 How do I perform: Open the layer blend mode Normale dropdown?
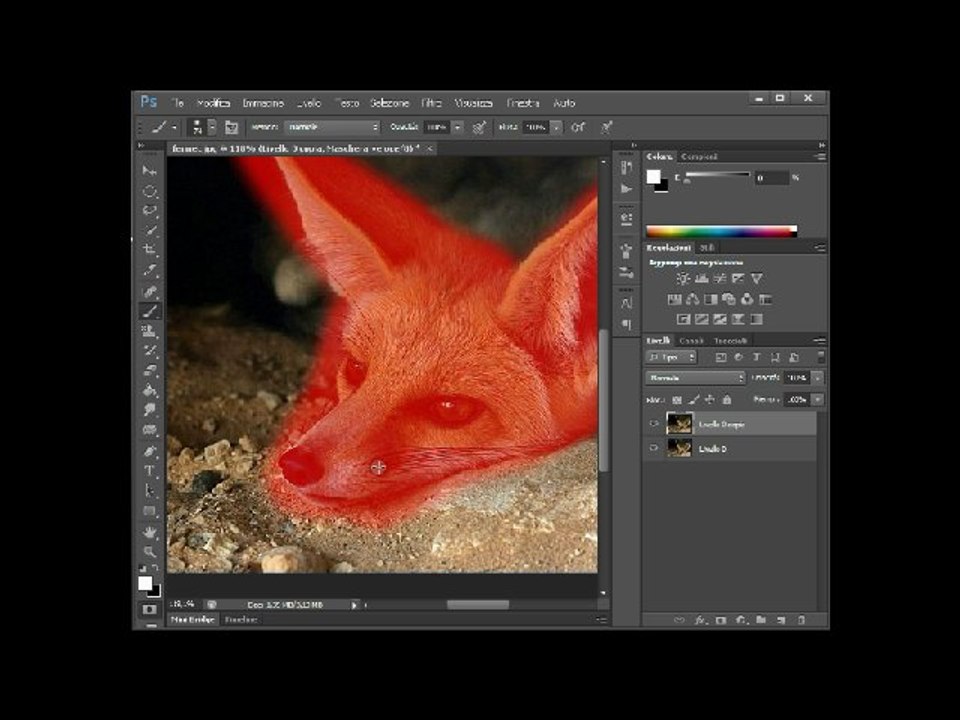695,378
